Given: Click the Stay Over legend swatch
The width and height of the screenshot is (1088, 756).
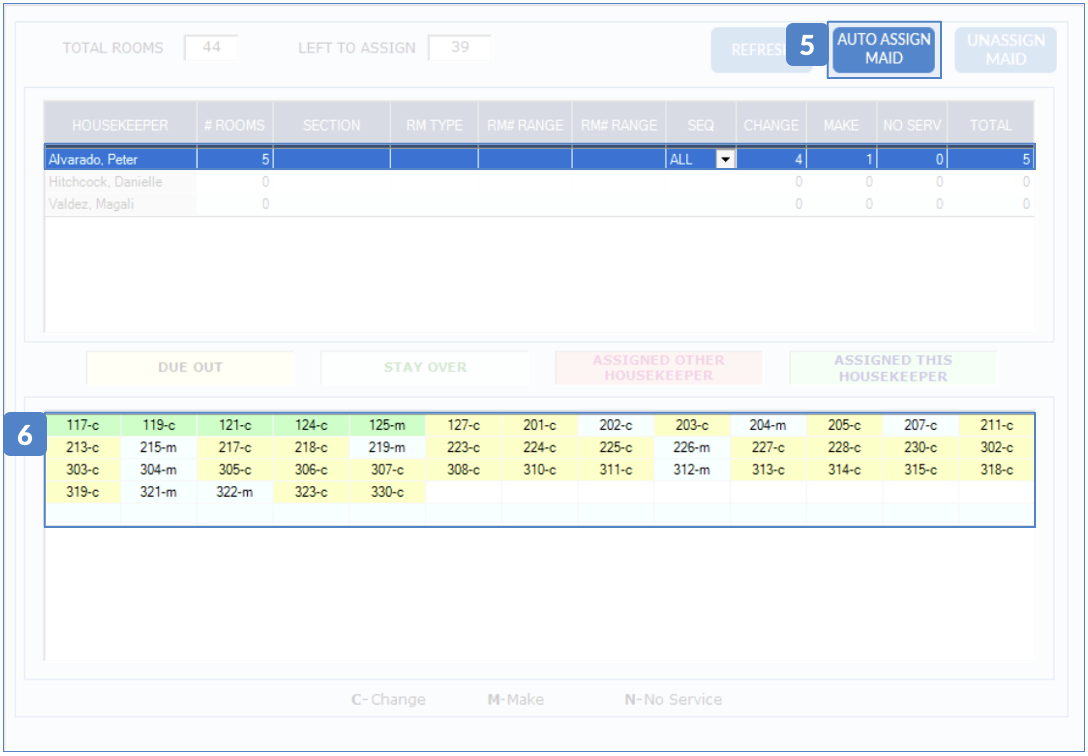Looking at the screenshot, I should pos(425,368).
